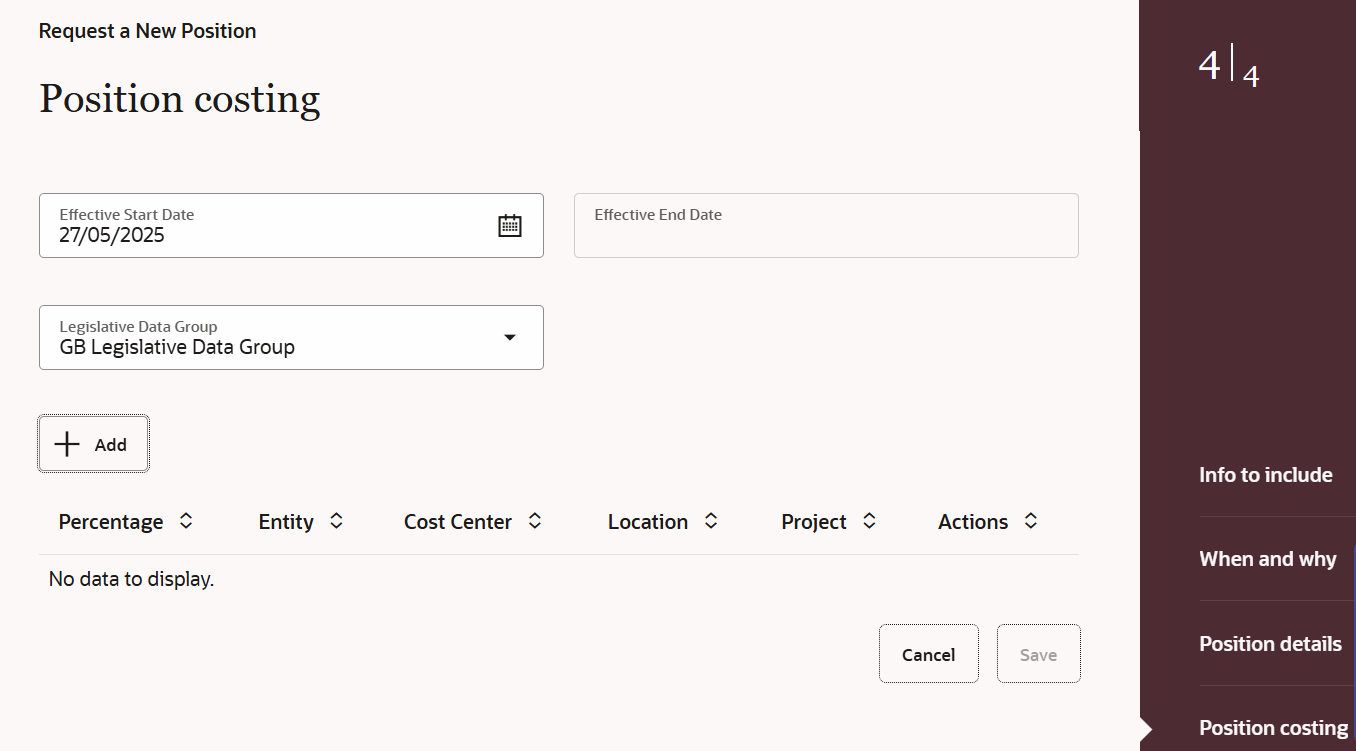Open the Legislative Data Group dropdown

[x=510, y=338]
